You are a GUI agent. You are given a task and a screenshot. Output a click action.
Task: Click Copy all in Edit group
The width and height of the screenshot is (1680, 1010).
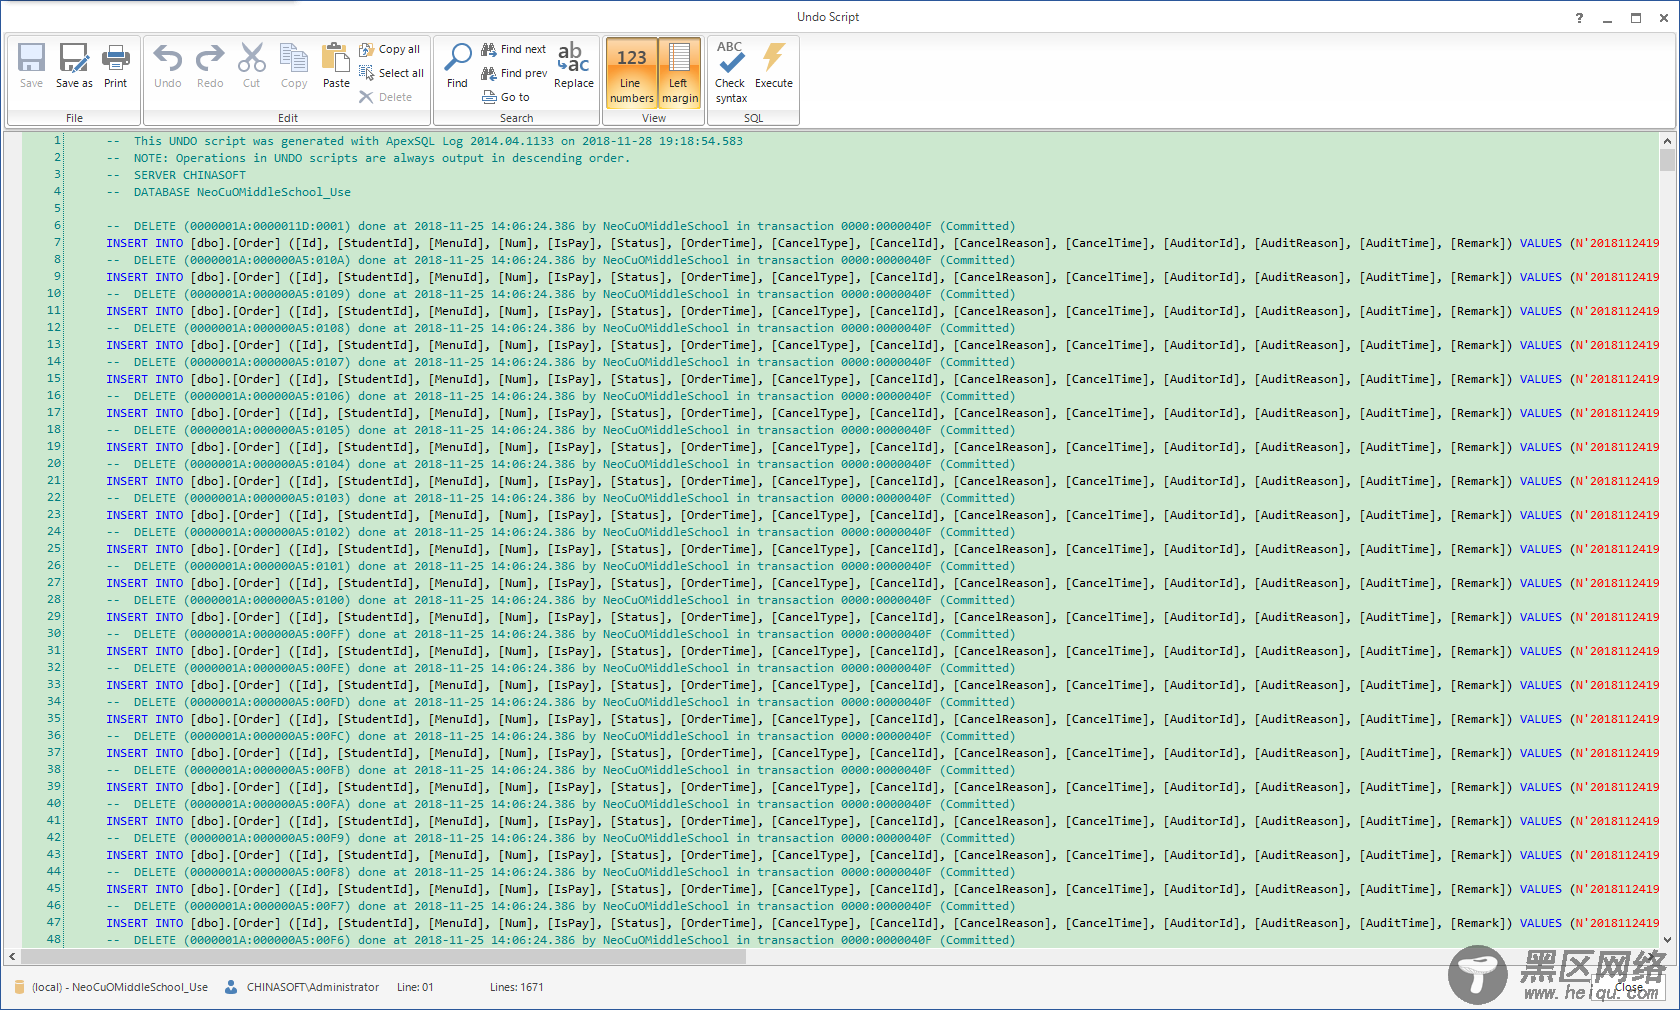click(x=390, y=49)
